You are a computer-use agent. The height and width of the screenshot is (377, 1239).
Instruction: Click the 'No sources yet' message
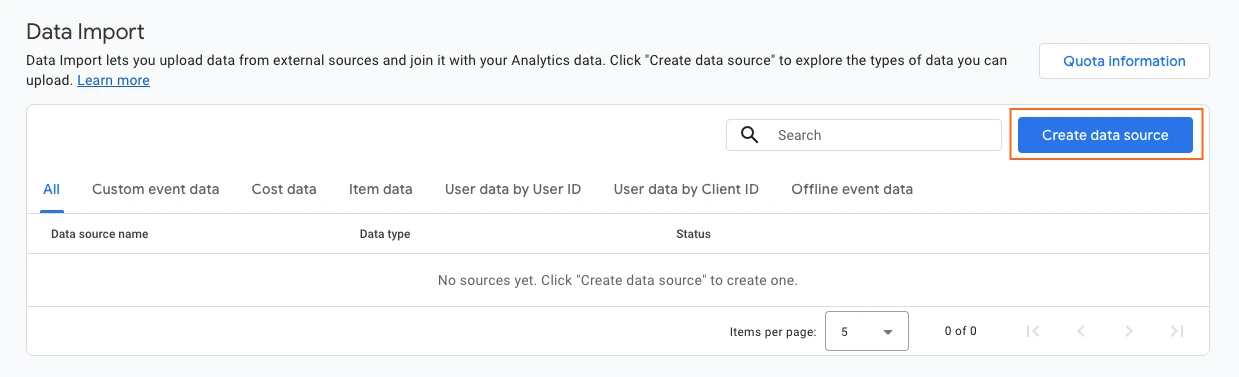click(x=618, y=280)
